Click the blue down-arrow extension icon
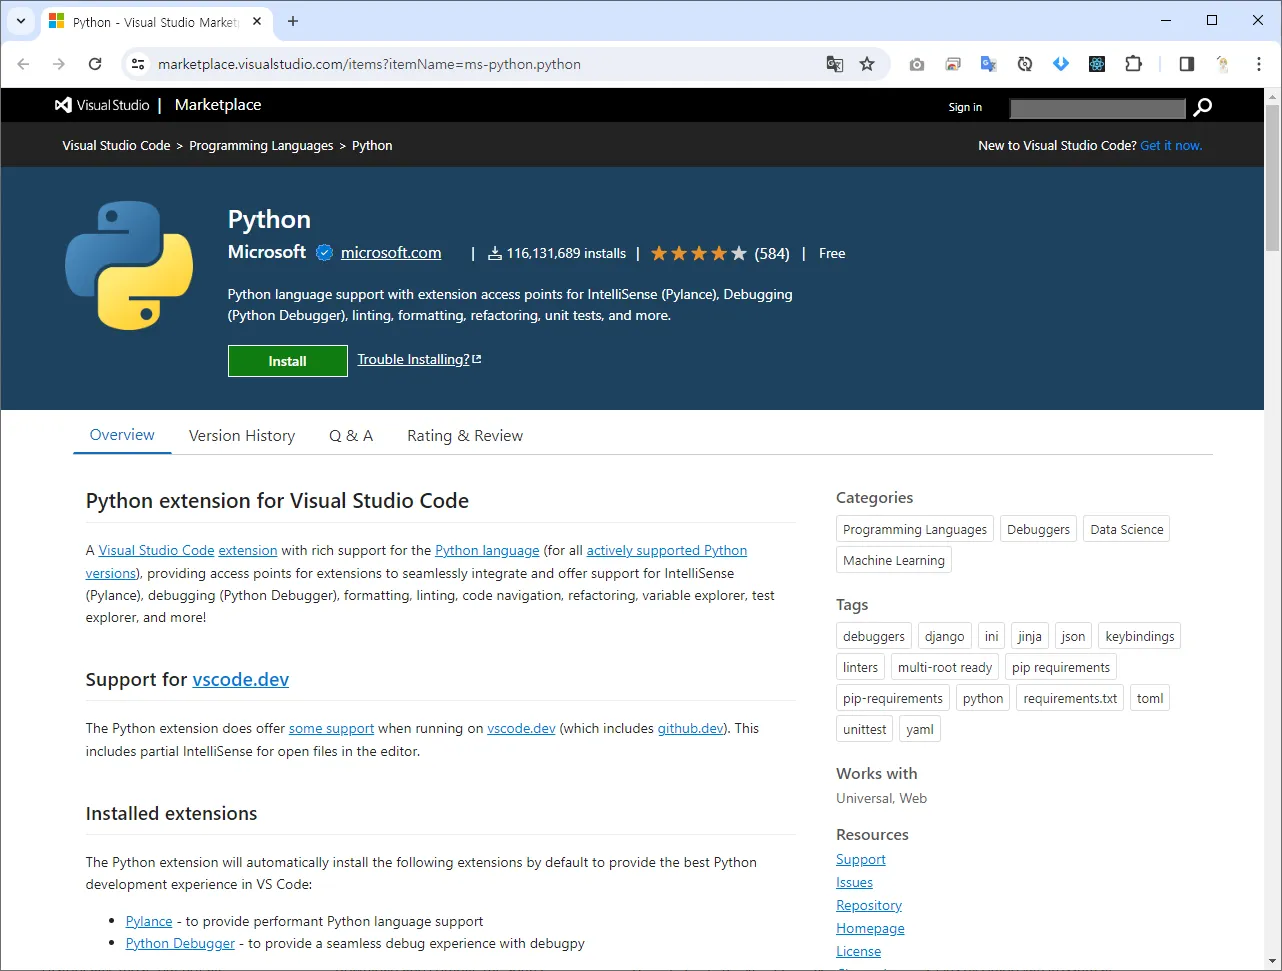The height and width of the screenshot is (971, 1282). (x=1061, y=64)
